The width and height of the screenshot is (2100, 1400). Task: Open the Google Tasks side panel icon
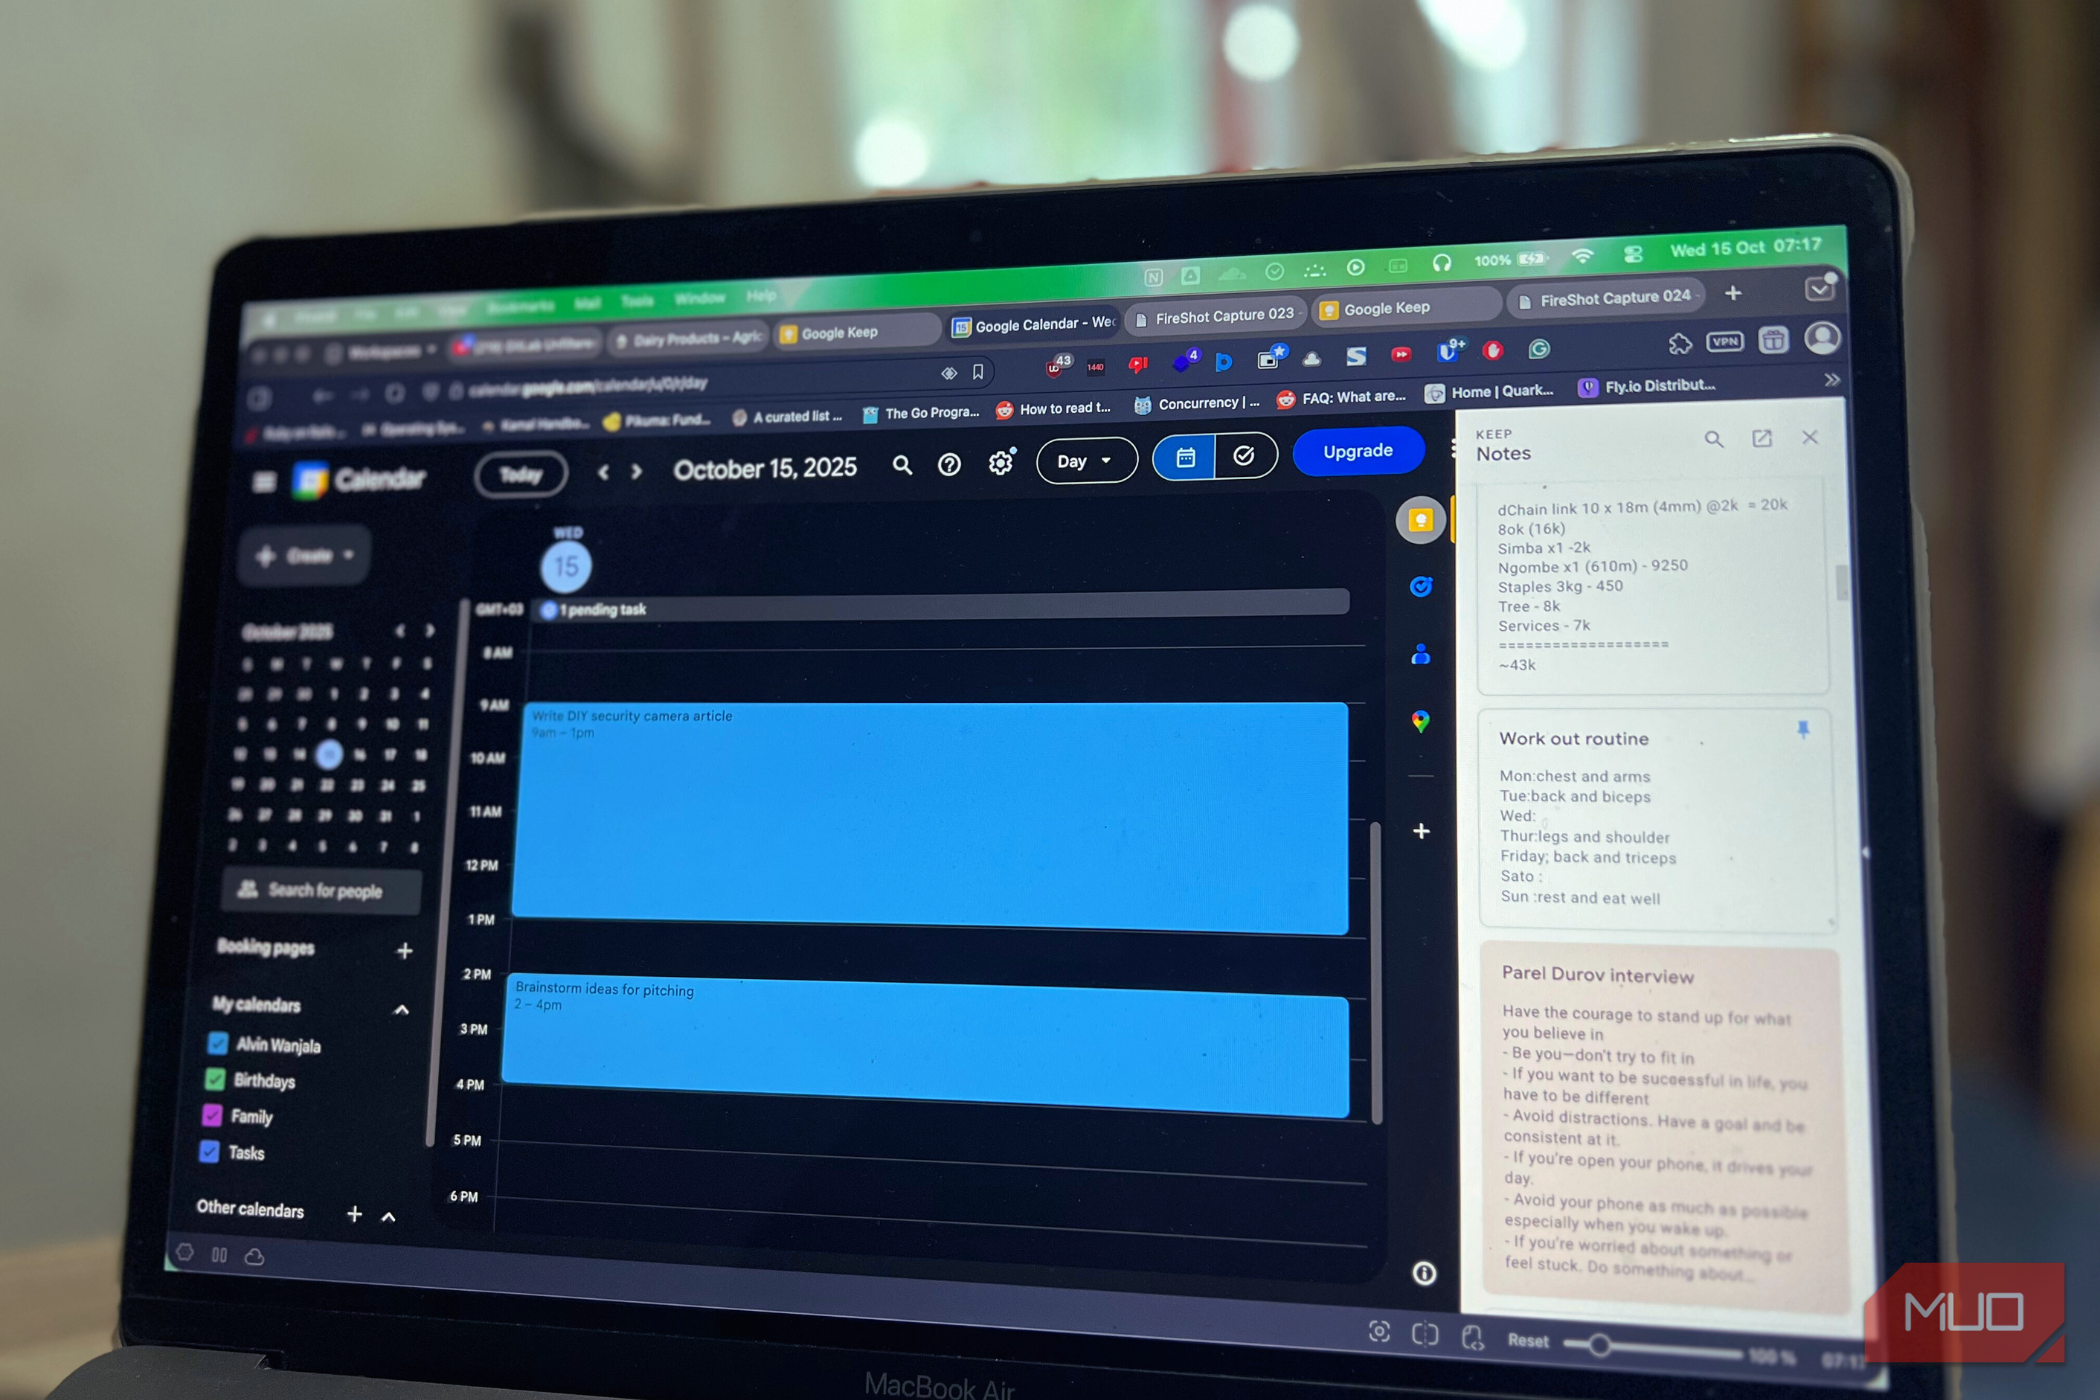pyautogui.click(x=1420, y=588)
